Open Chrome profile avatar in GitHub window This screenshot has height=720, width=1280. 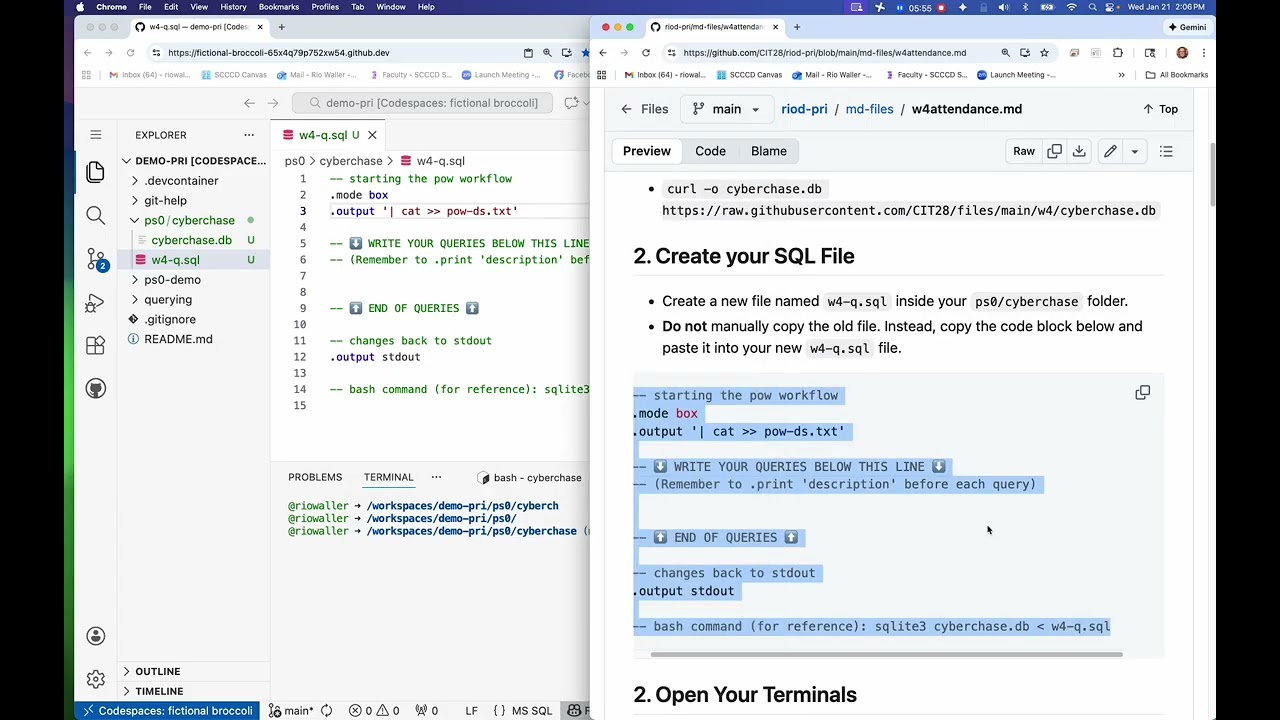(x=1182, y=52)
